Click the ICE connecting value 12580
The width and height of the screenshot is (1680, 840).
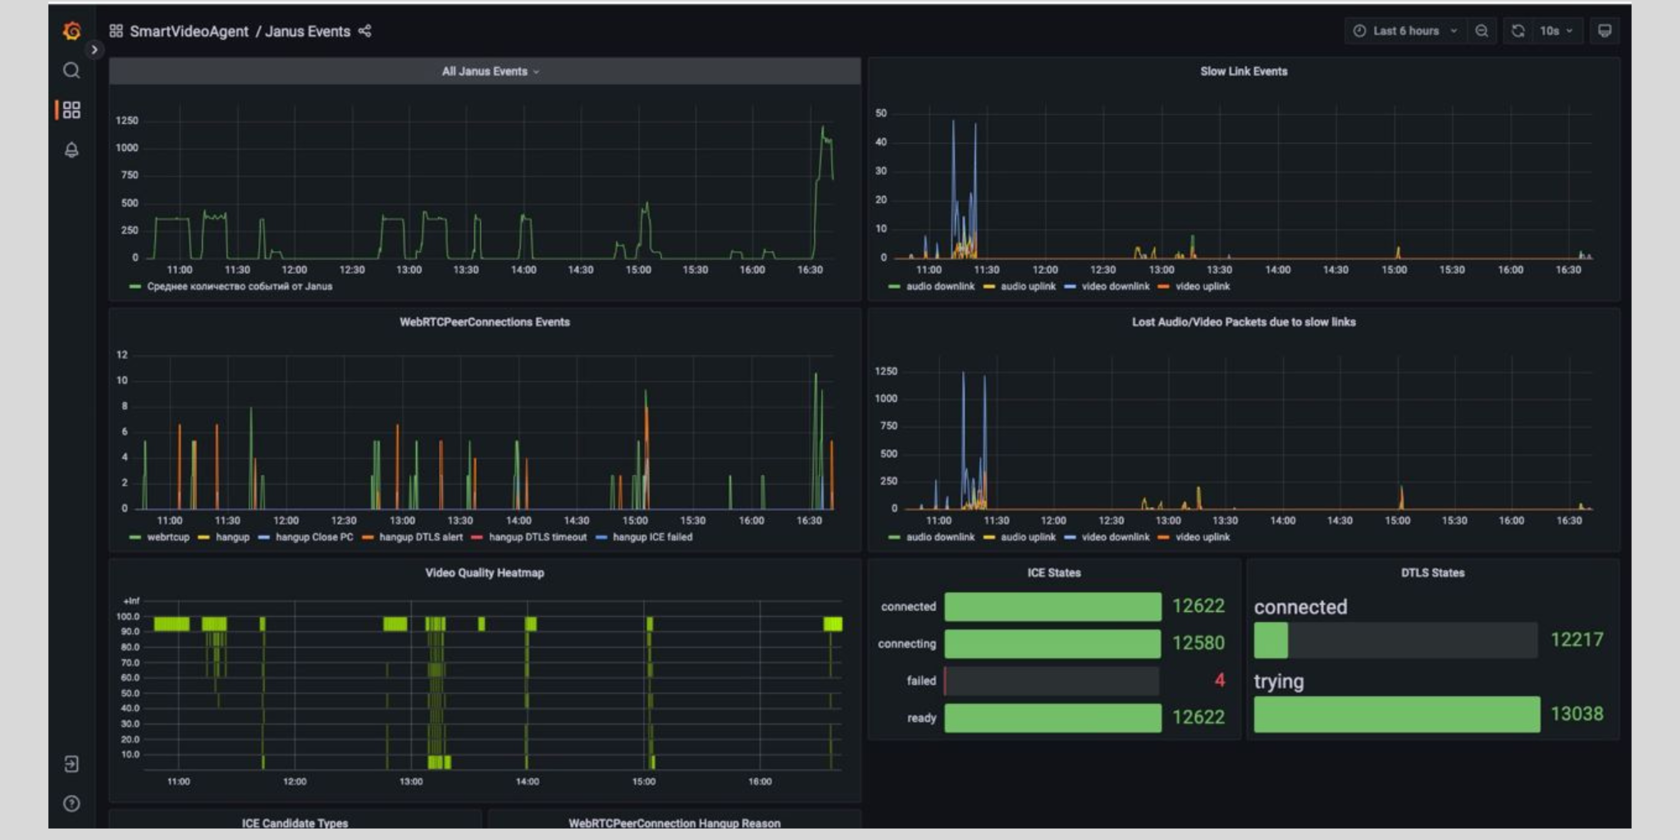(1198, 644)
